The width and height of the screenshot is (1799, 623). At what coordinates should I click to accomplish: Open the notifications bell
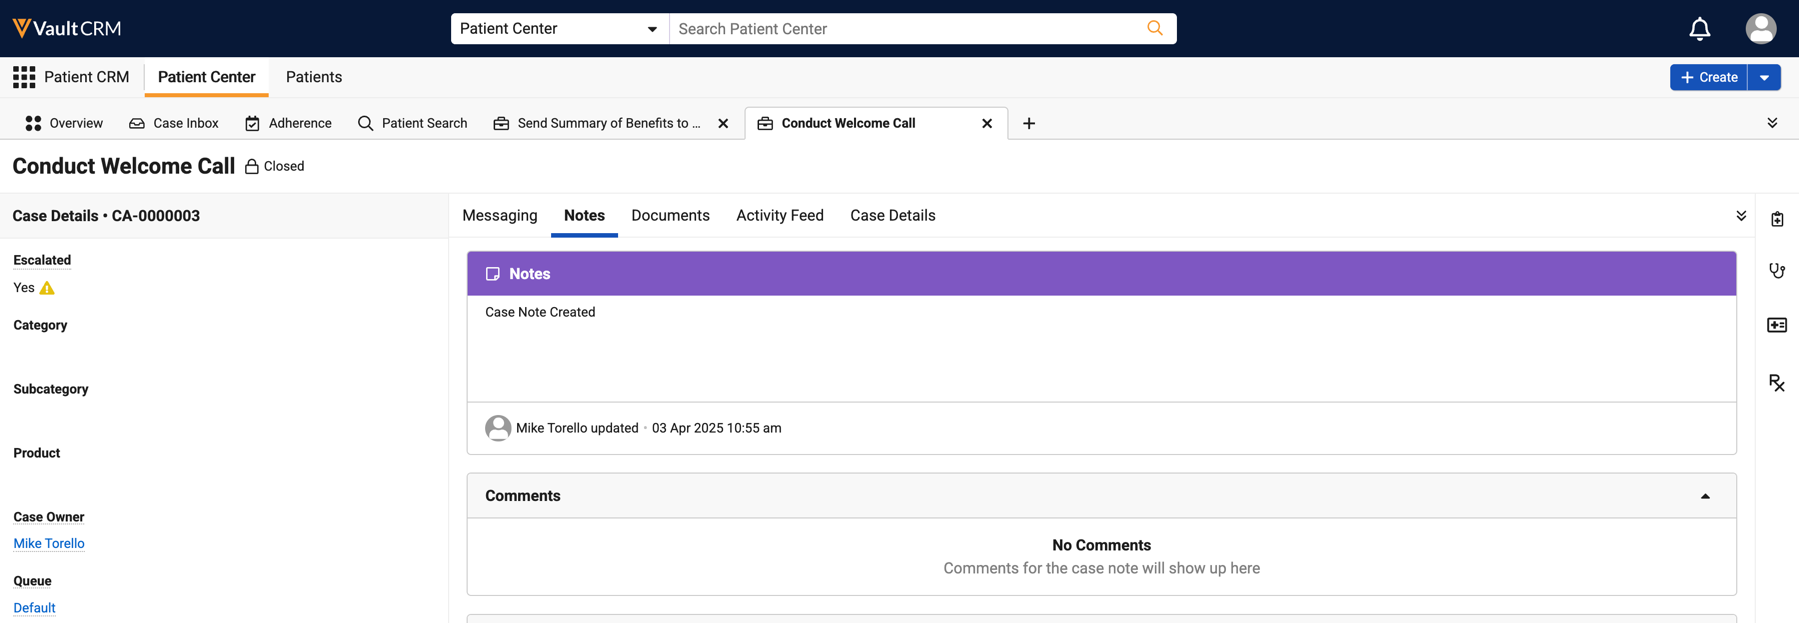[x=1699, y=29]
